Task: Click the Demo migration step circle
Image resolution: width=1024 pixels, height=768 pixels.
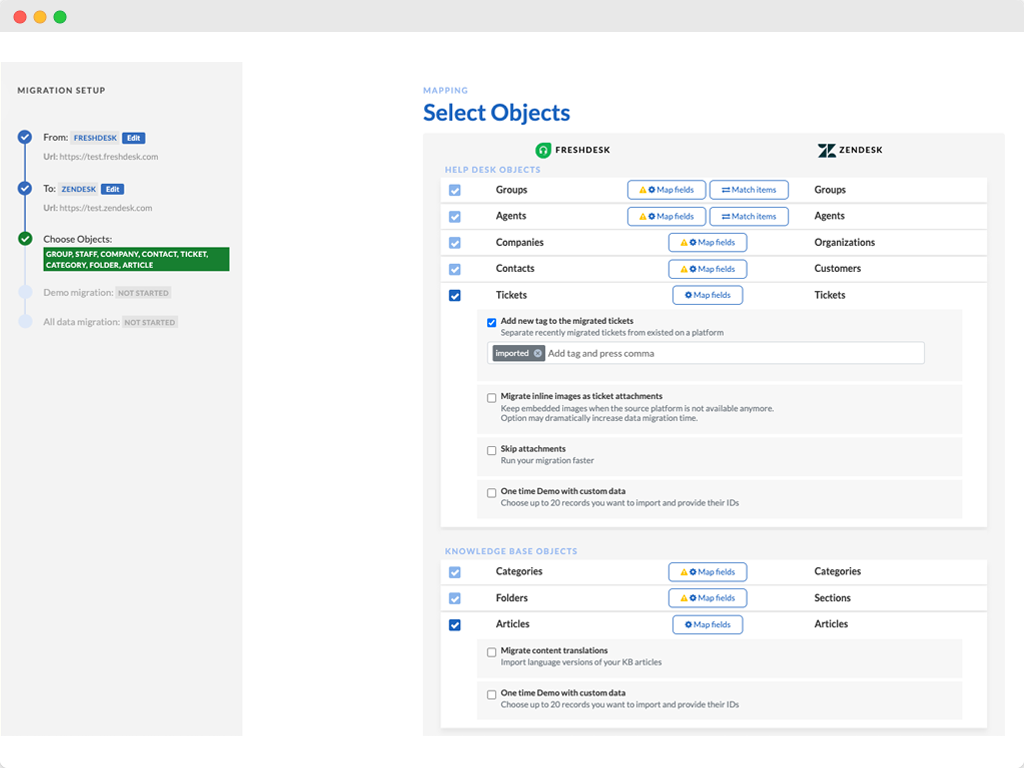Action: [25, 292]
